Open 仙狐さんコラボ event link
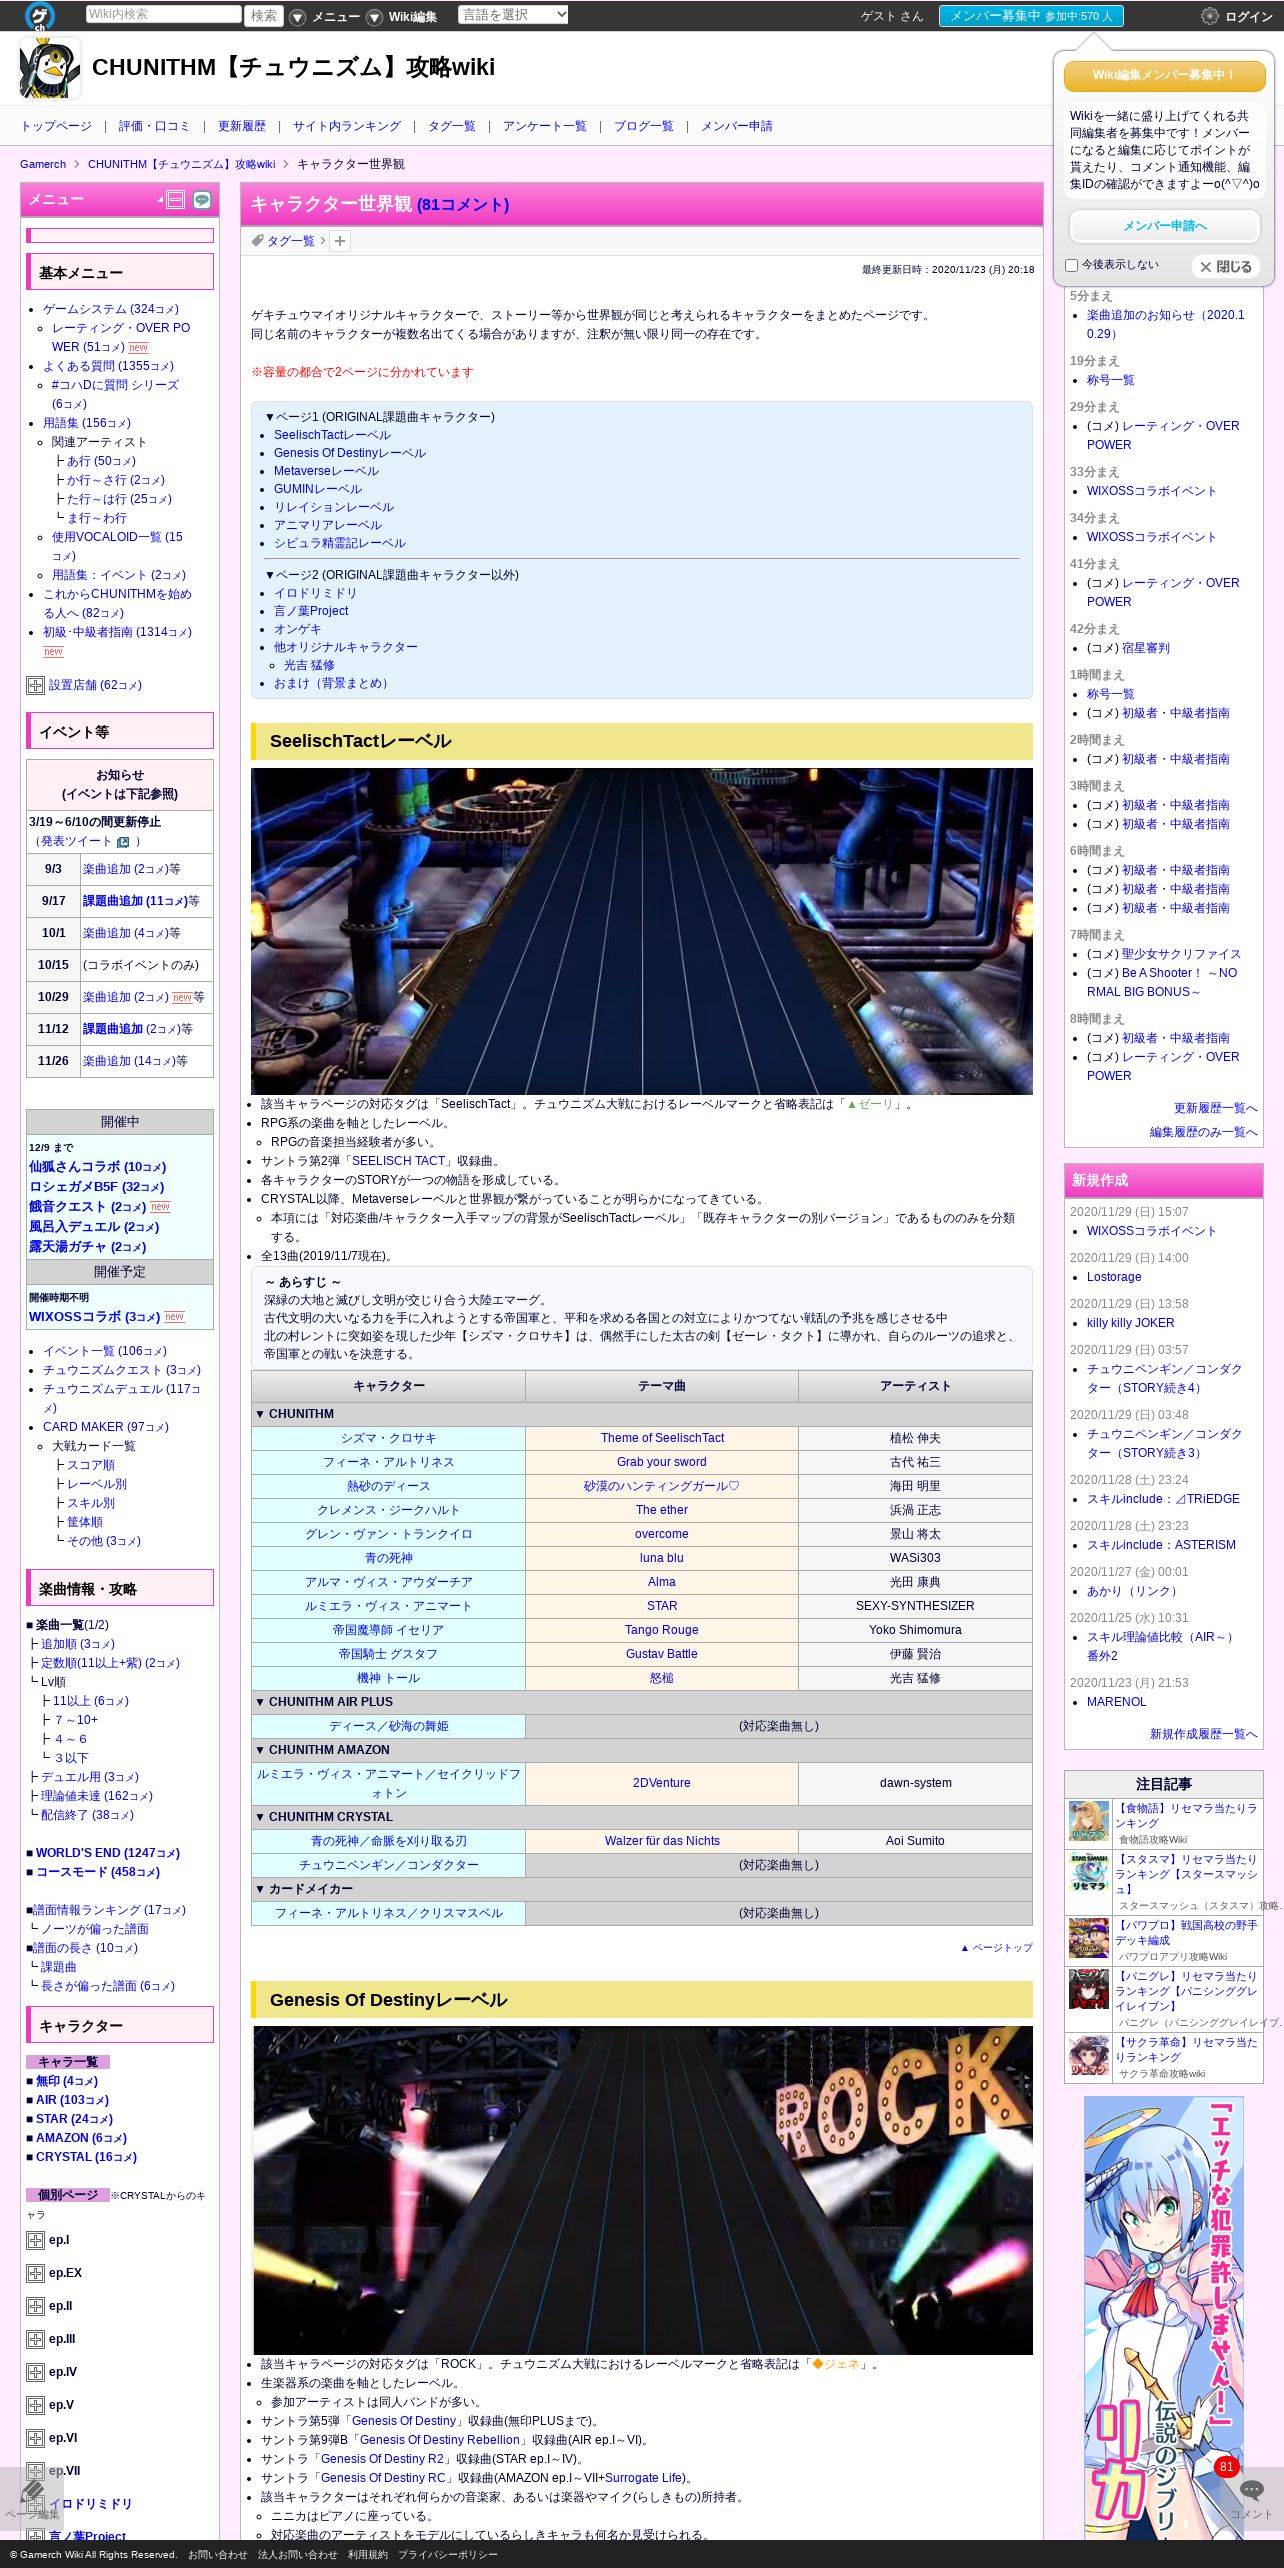This screenshot has height=2568, width=1284. coord(97,1167)
